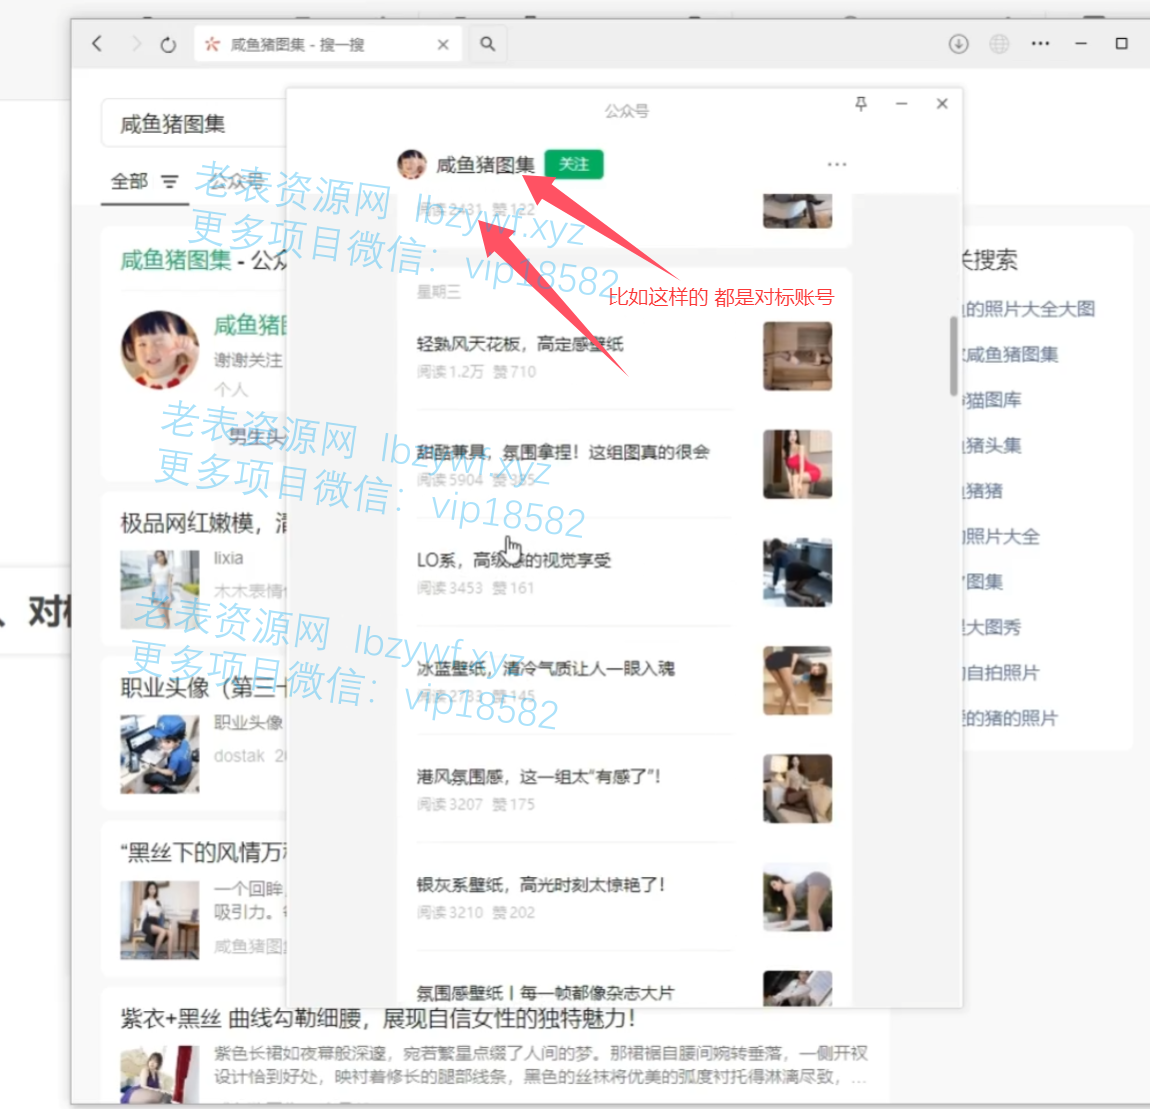
Task: Click the 咸鱼猪图集 account avatar
Action: (412, 164)
